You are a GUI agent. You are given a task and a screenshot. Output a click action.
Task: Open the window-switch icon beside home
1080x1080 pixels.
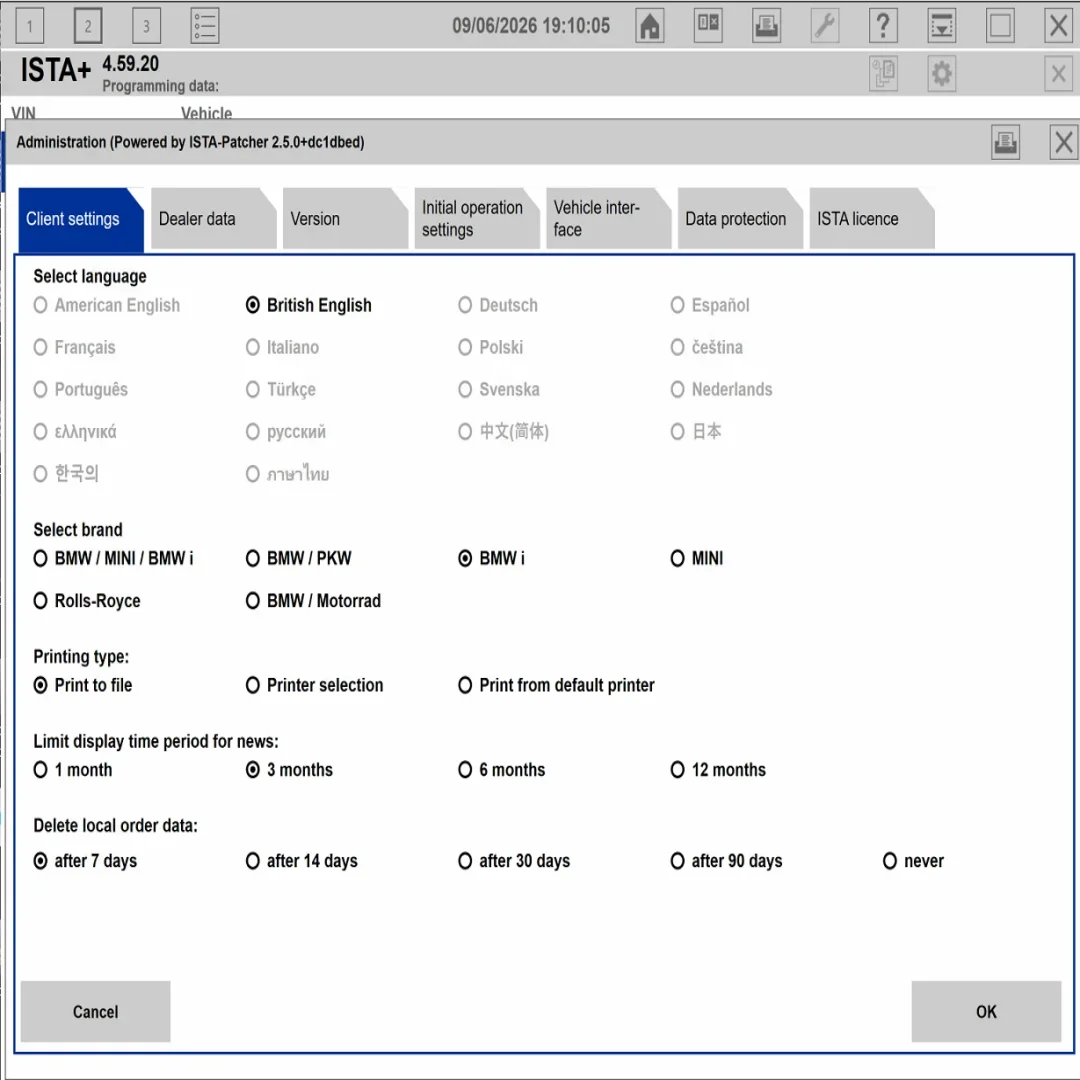tap(708, 26)
